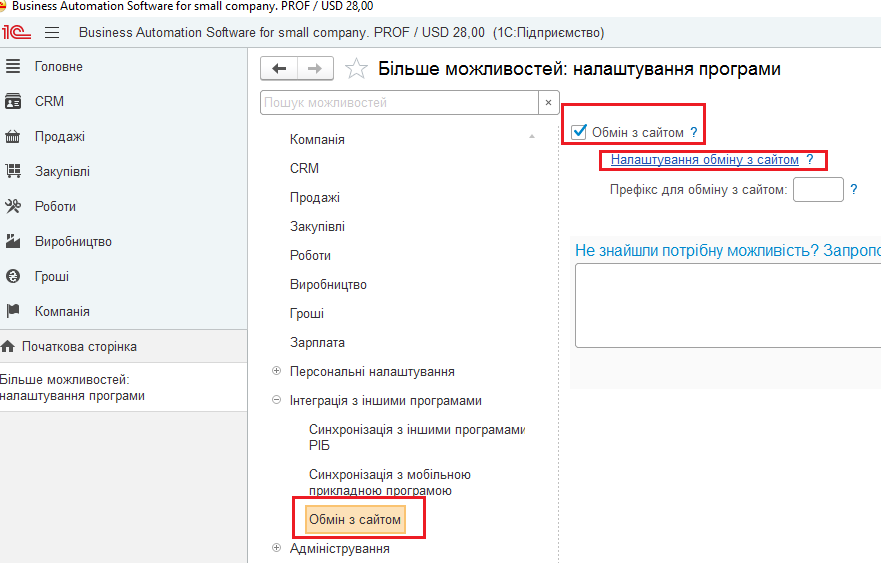Select Гроші in the settings tree
This screenshot has width=881, height=563.
(307, 314)
